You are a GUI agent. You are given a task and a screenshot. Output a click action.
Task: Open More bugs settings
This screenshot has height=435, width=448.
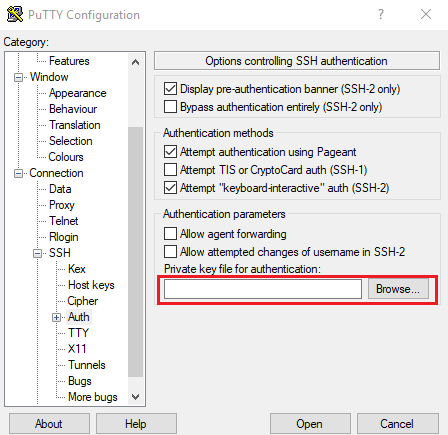tap(93, 397)
